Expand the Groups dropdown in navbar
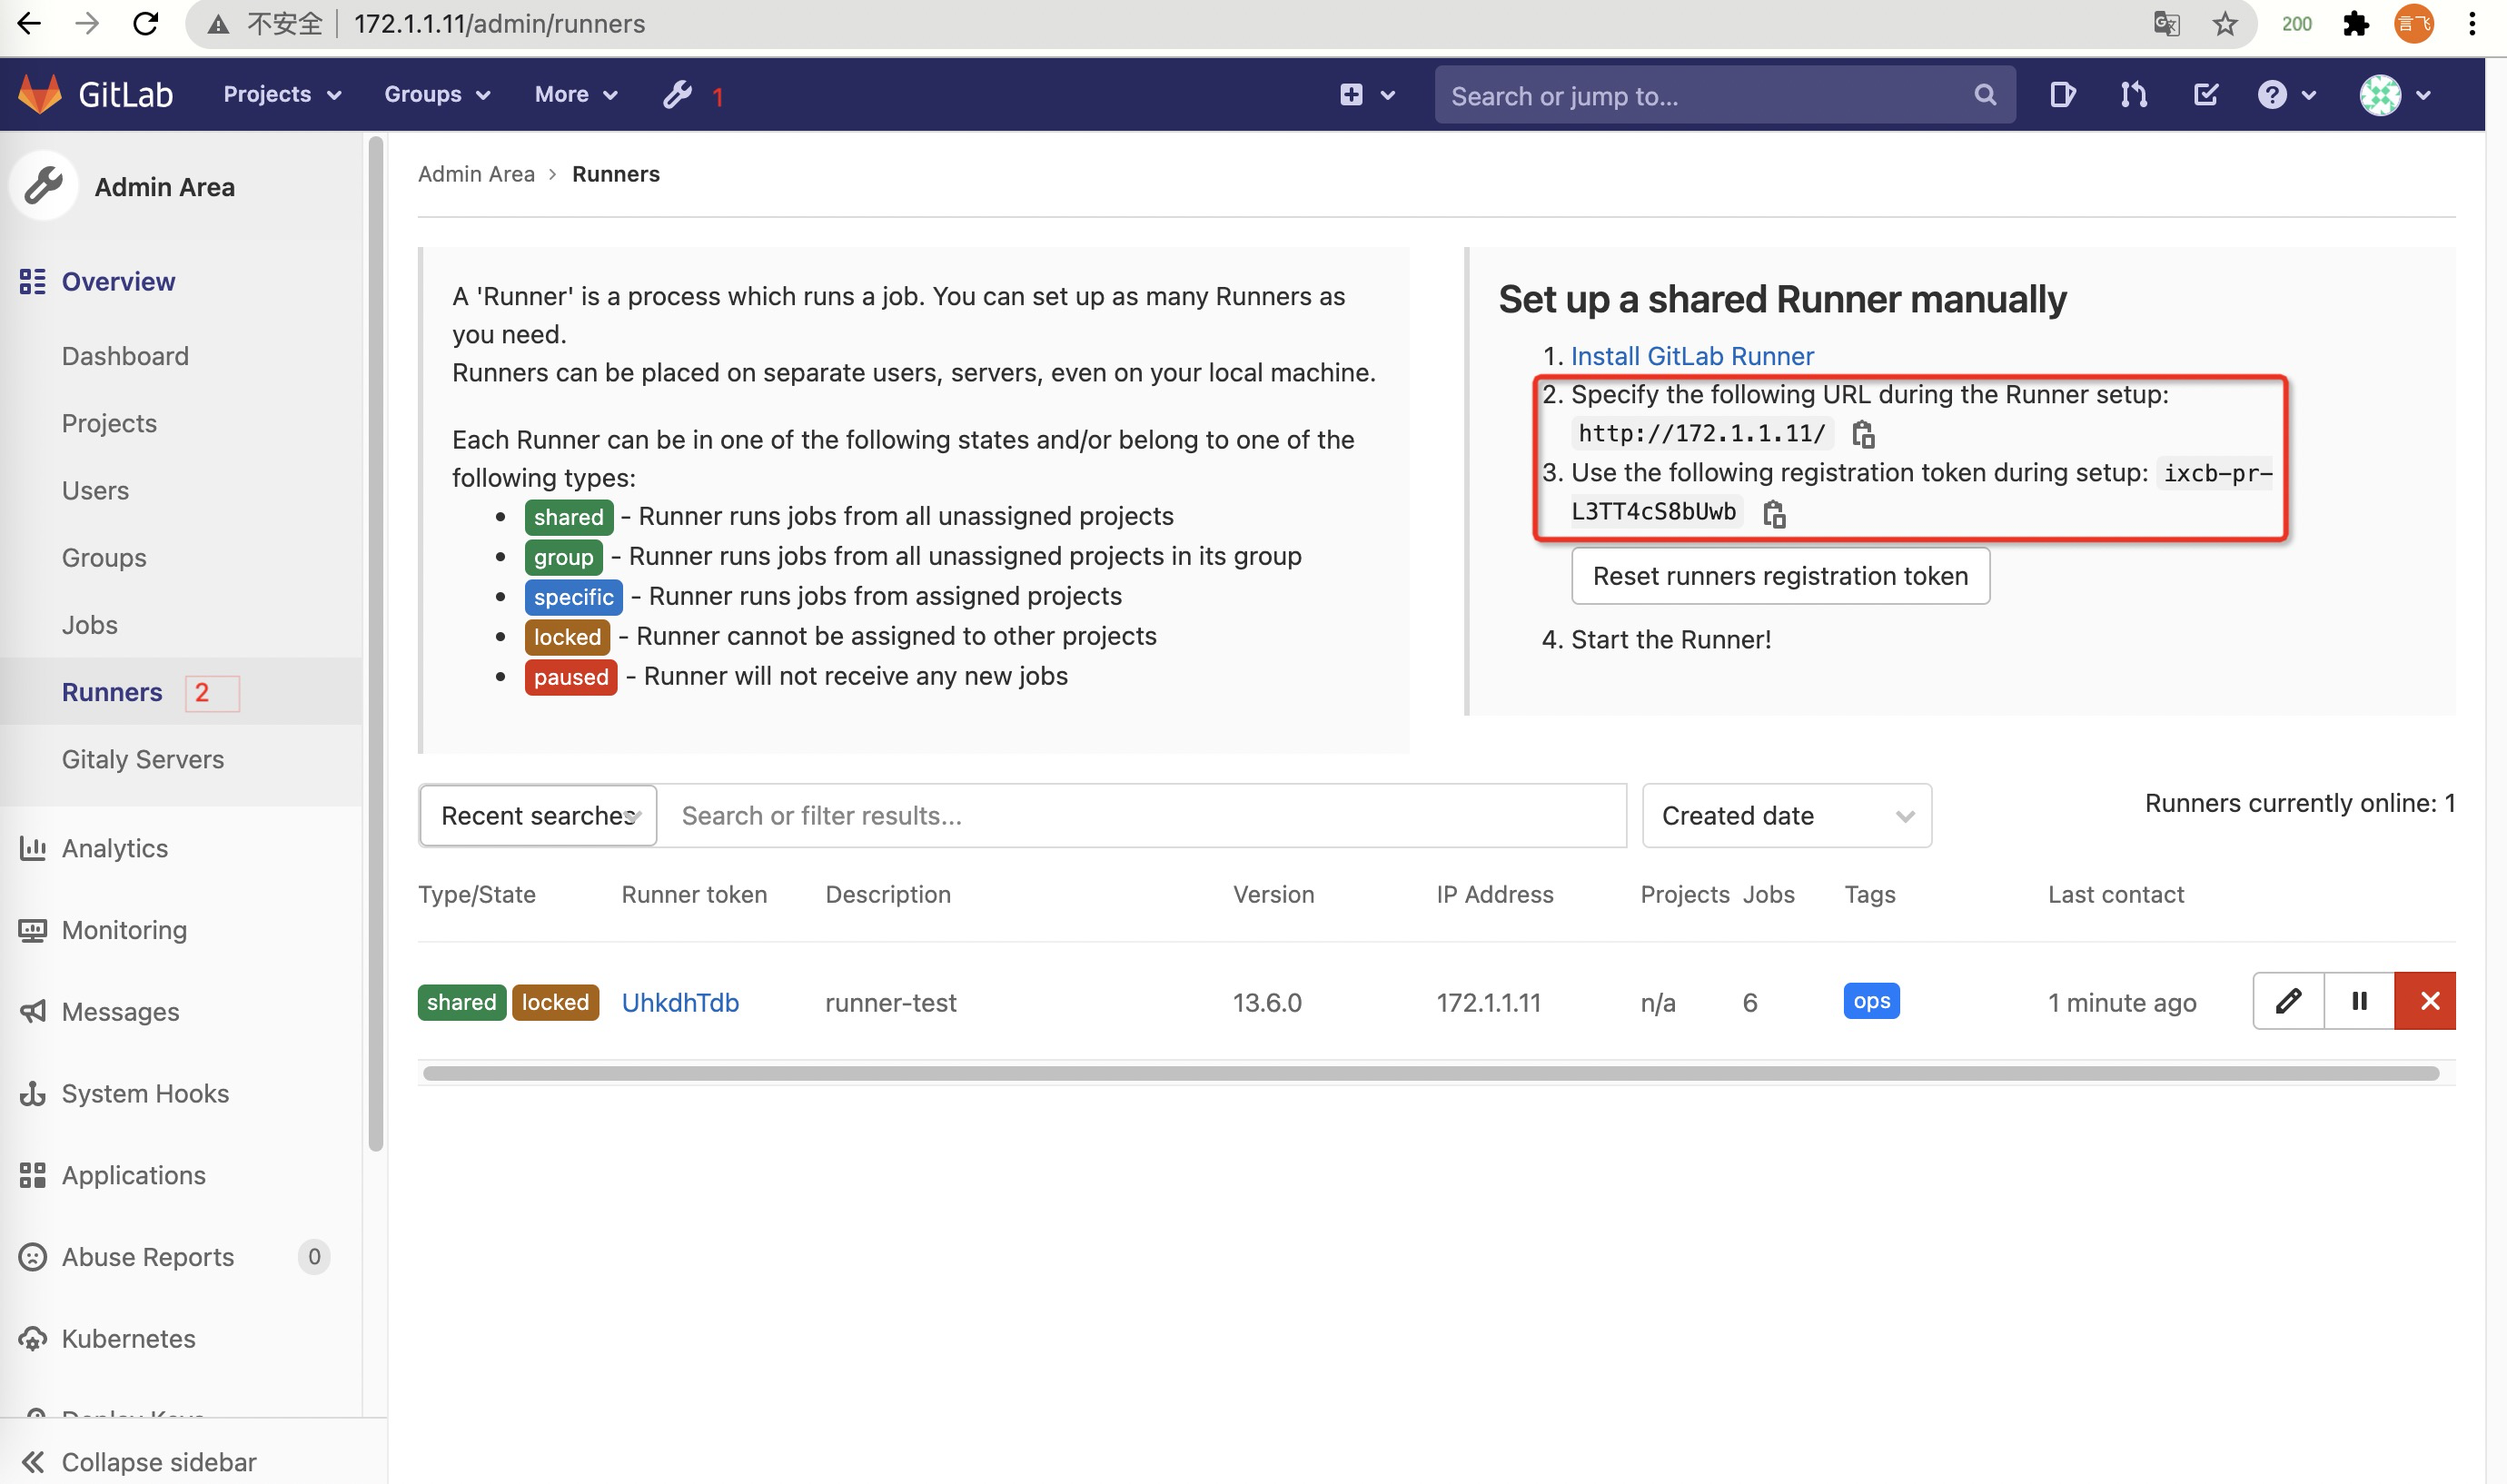Image resolution: width=2507 pixels, height=1484 pixels. pyautogui.click(x=437, y=94)
